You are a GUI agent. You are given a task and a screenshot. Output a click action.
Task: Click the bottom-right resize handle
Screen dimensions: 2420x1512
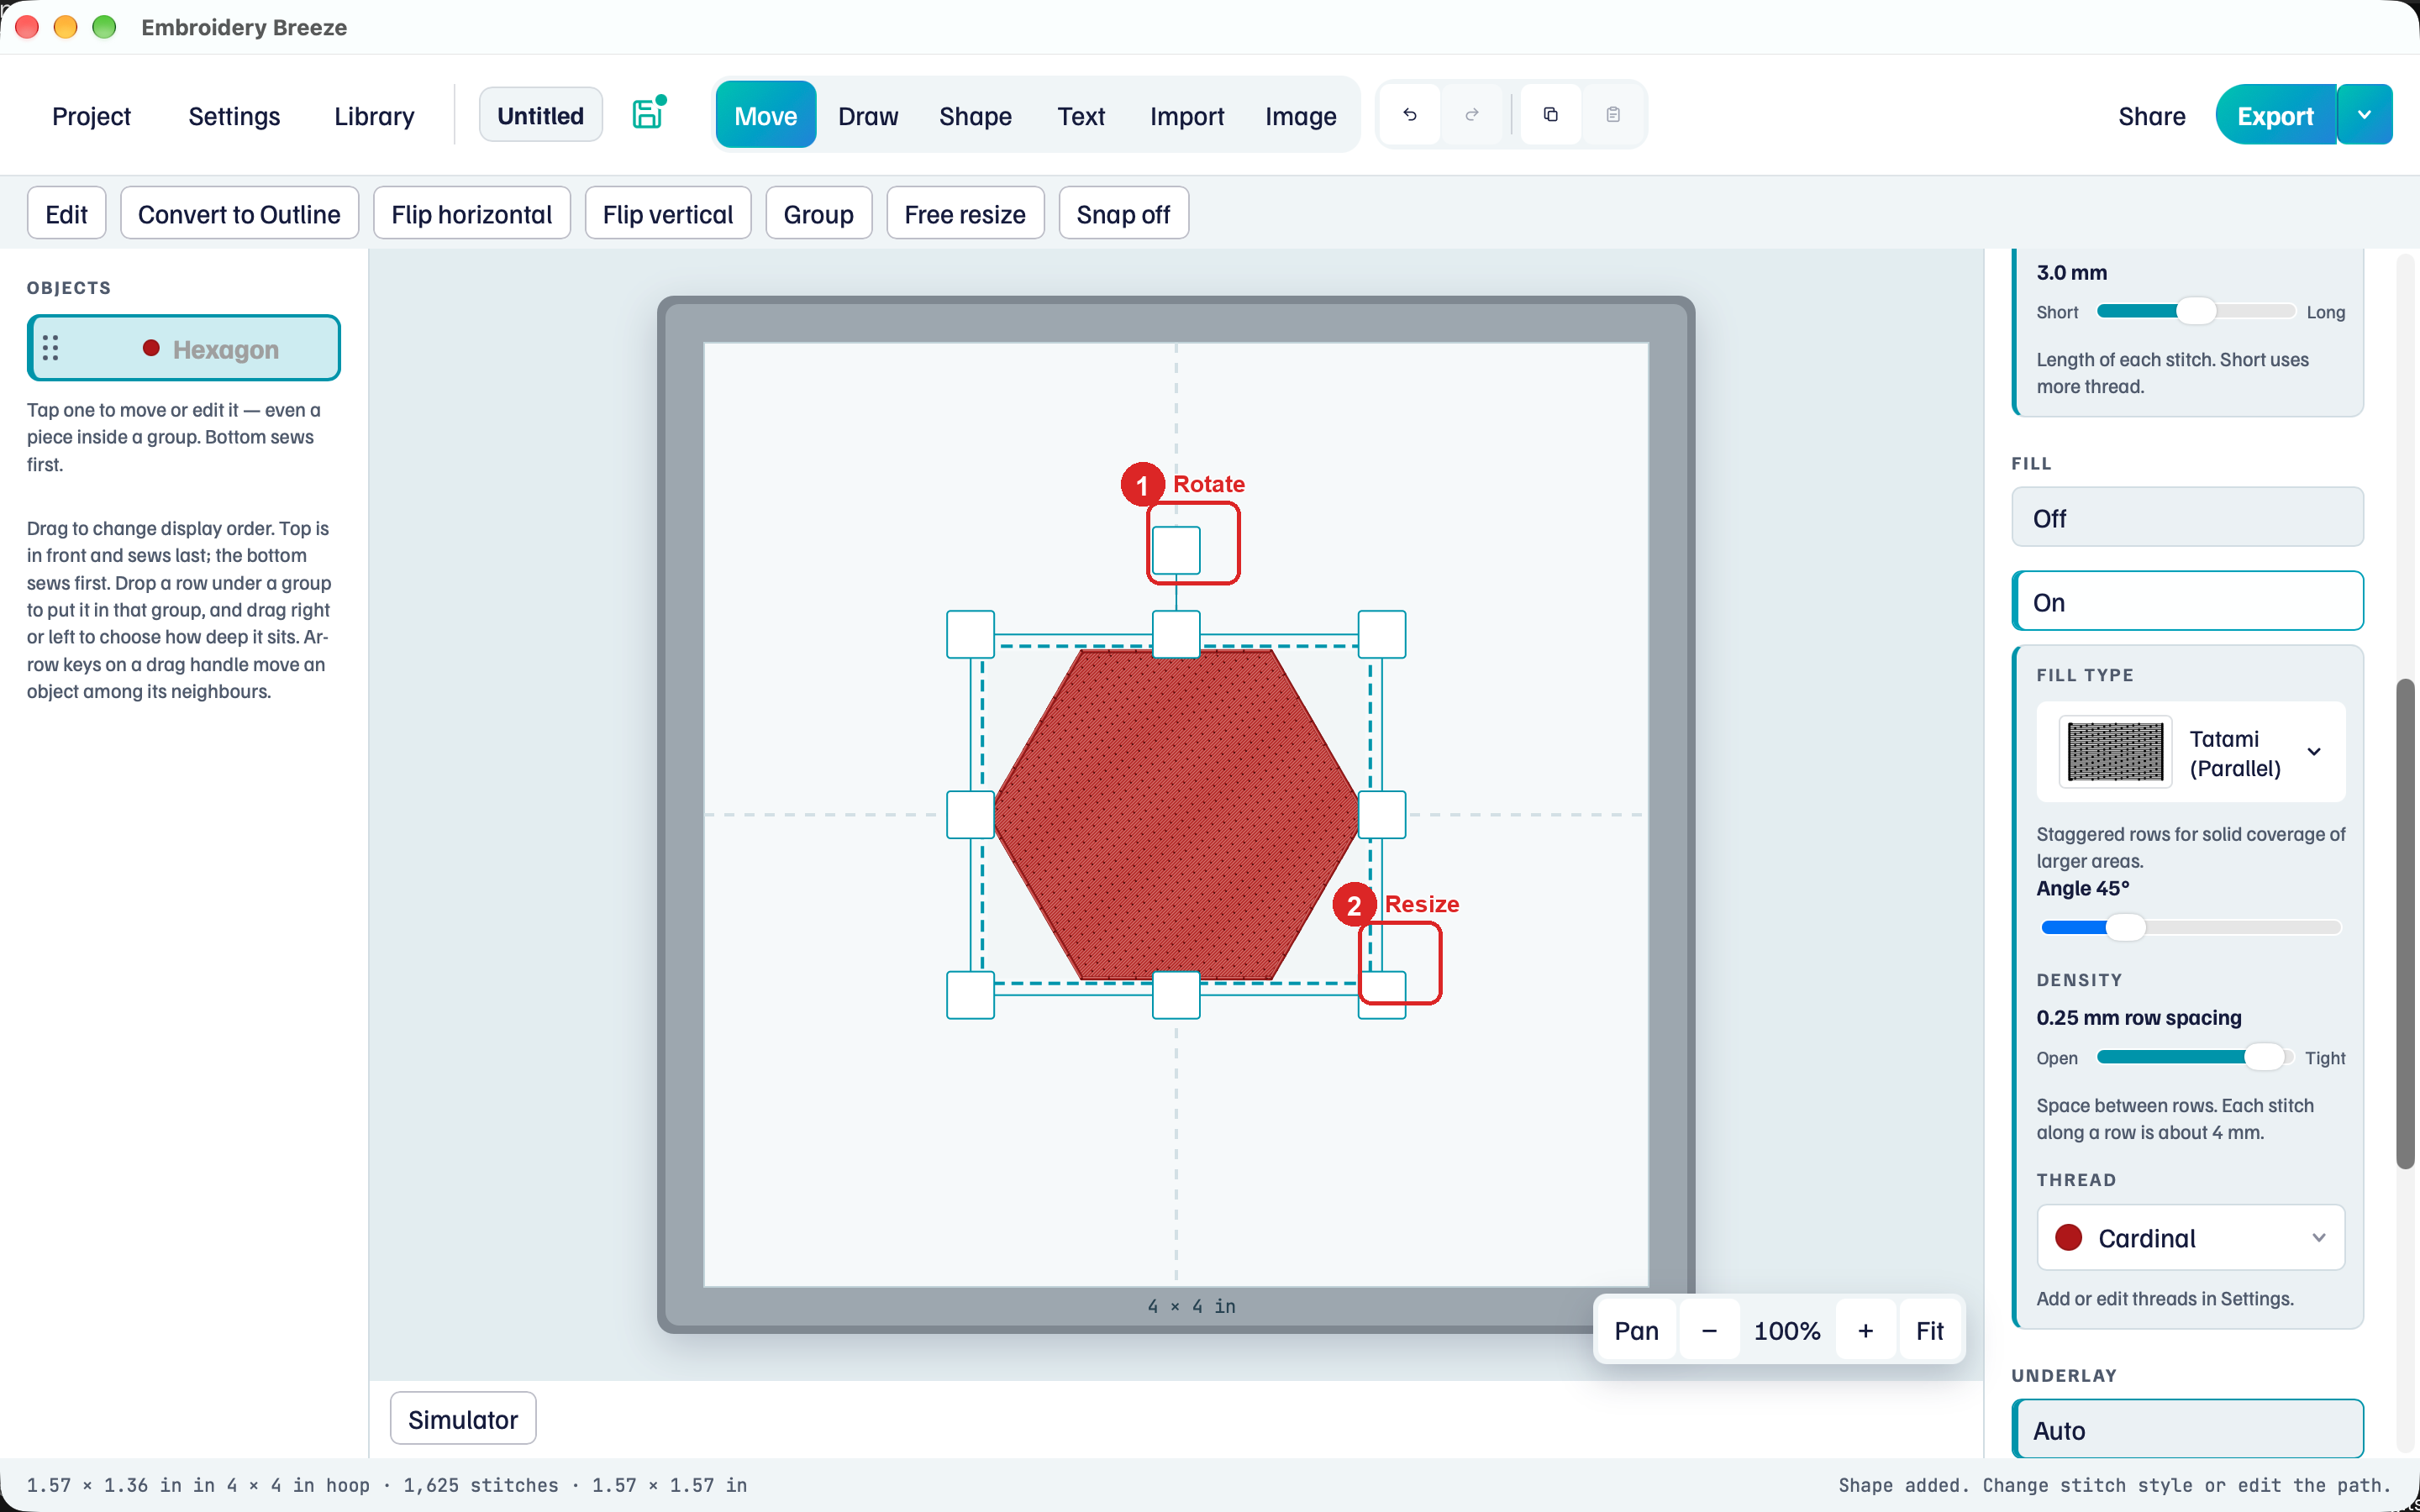click(x=1382, y=994)
